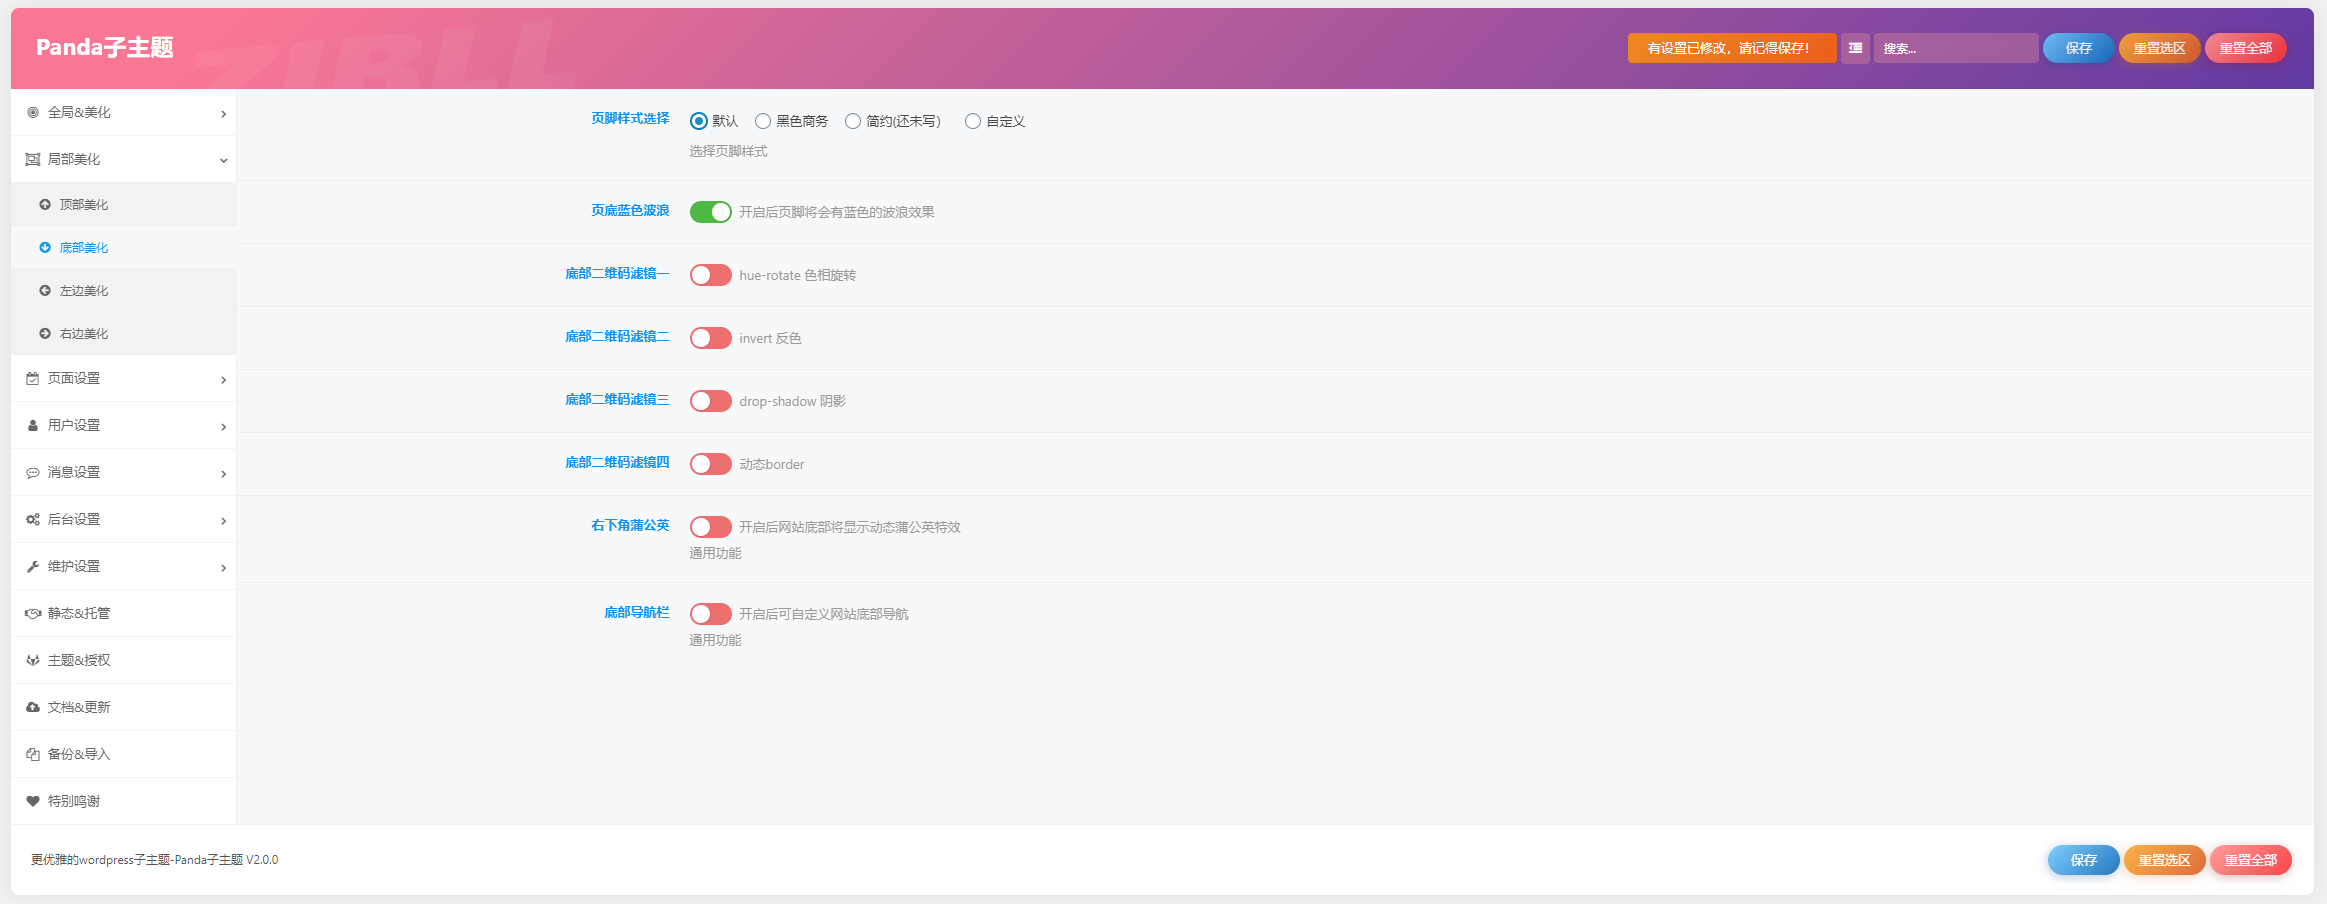Click the 特别鸣谢 heart icon
Image resolution: width=2327 pixels, height=904 pixels.
tap(33, 802)
